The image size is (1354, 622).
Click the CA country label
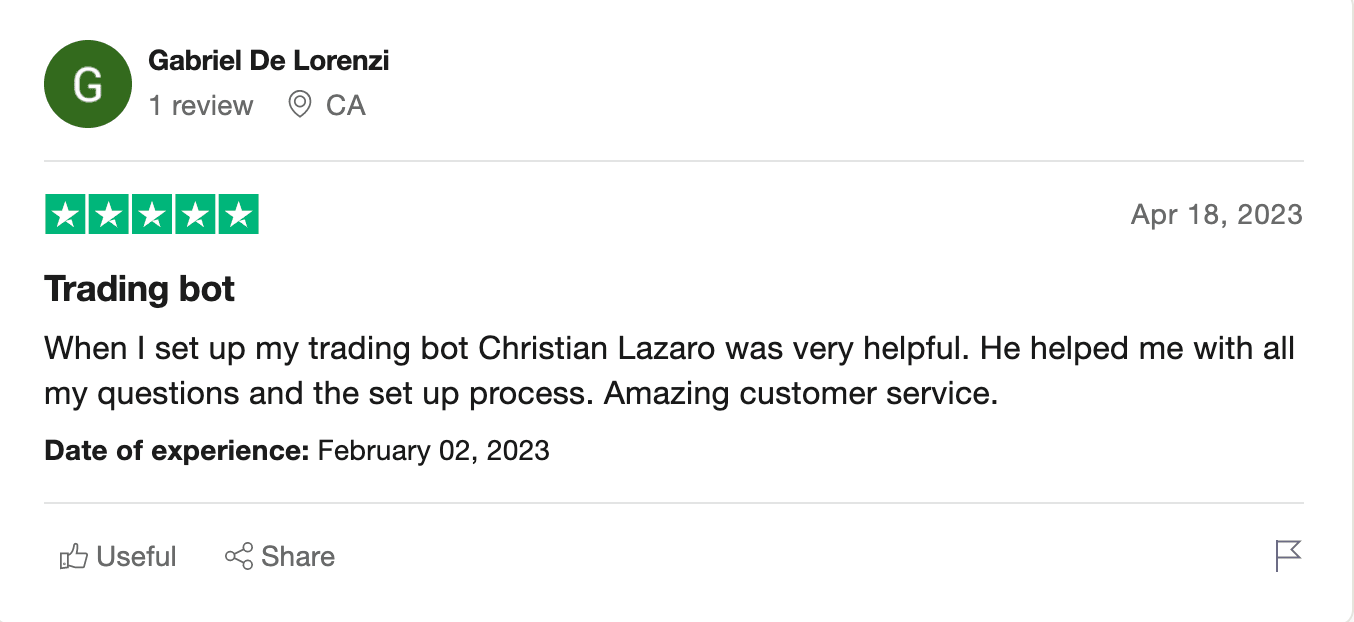346,105
